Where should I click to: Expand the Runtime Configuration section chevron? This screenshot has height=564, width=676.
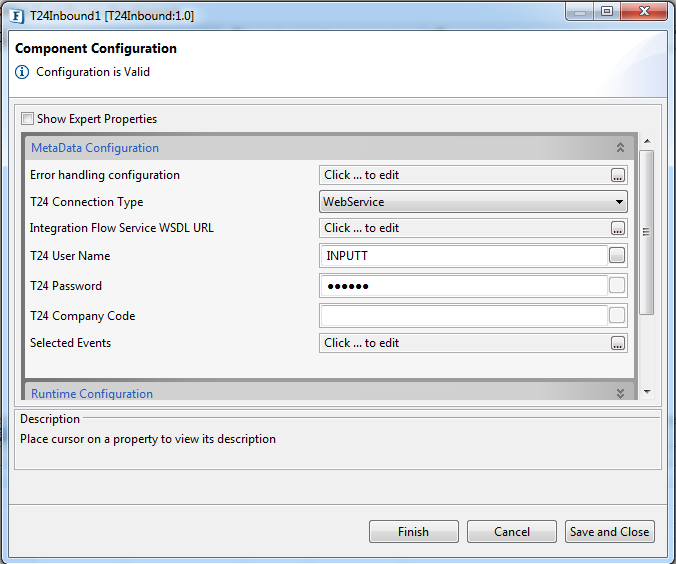[x=620, y=393]
